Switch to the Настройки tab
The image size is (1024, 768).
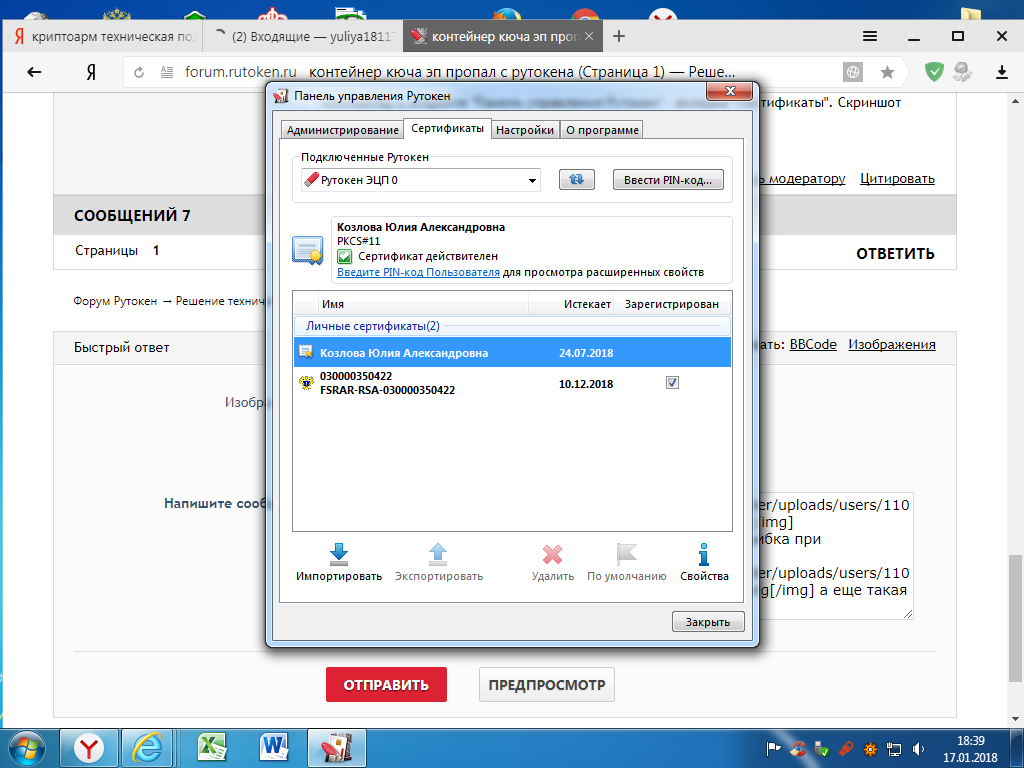click(525, 130)
